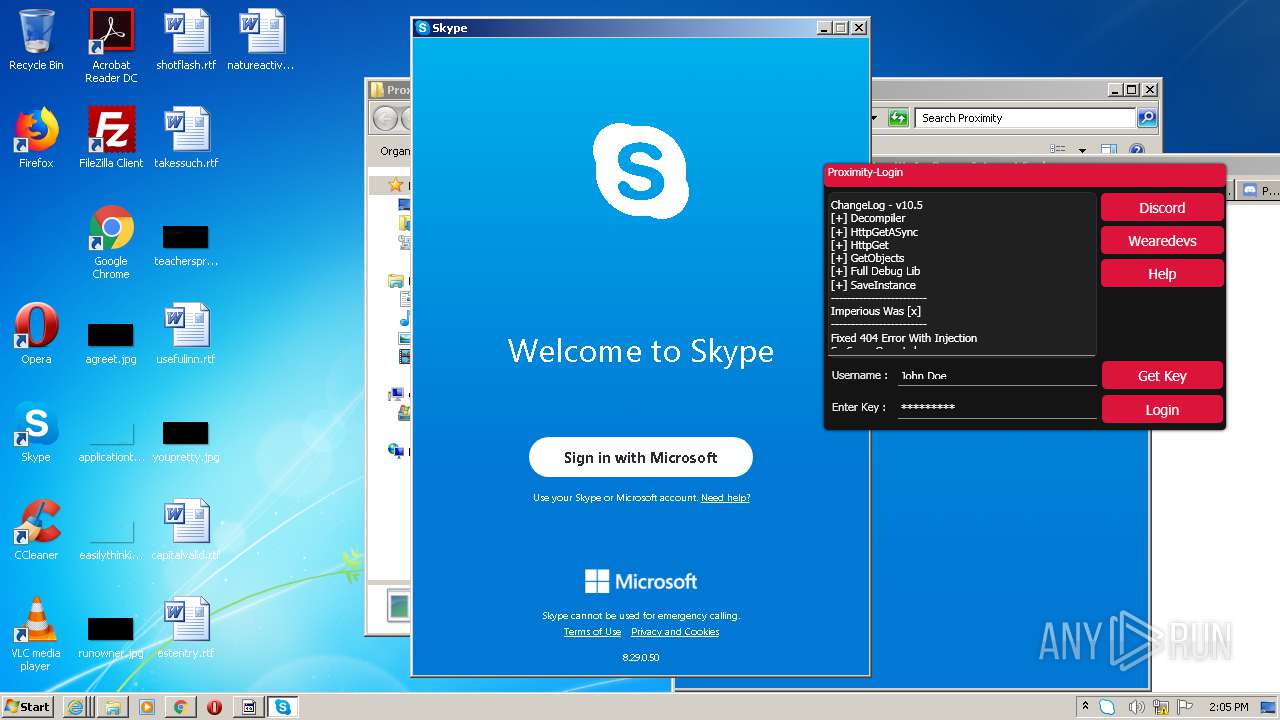Click the Chrome taskbar icon
The height and width of the screenshot is (720, 1280).
[180, 706]
